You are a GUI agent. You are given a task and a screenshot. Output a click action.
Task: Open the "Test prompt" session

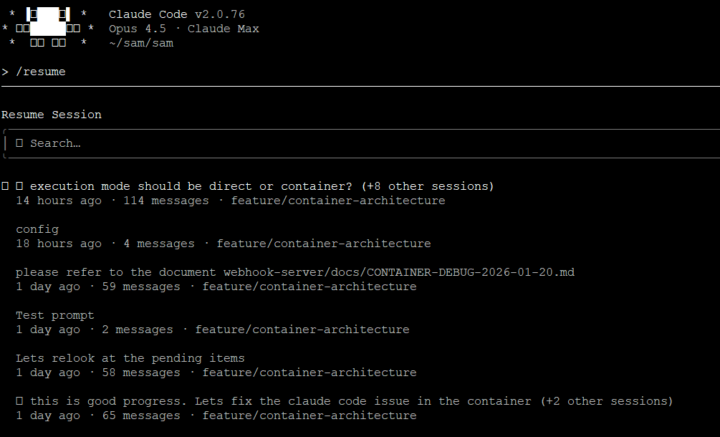pyautogui.click(x=55, y=315)
